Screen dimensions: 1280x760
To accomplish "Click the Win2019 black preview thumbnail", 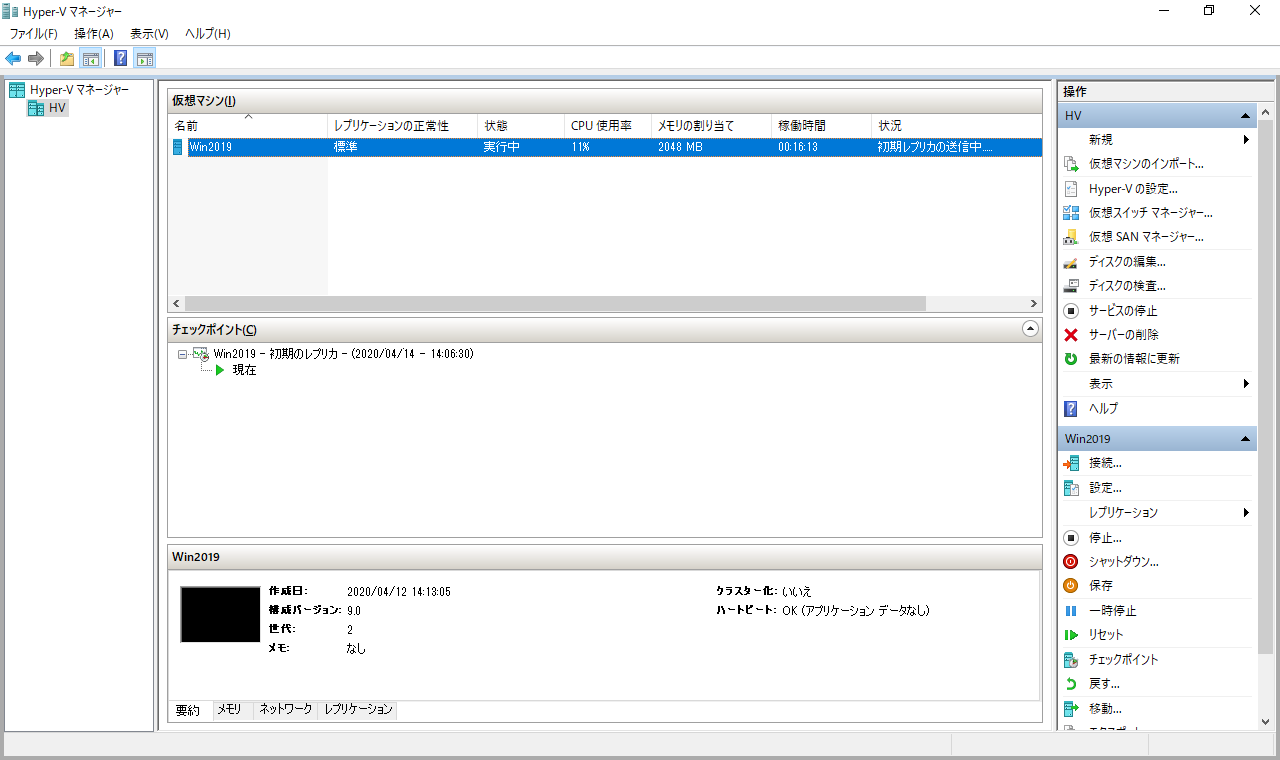I will (220, 614).
